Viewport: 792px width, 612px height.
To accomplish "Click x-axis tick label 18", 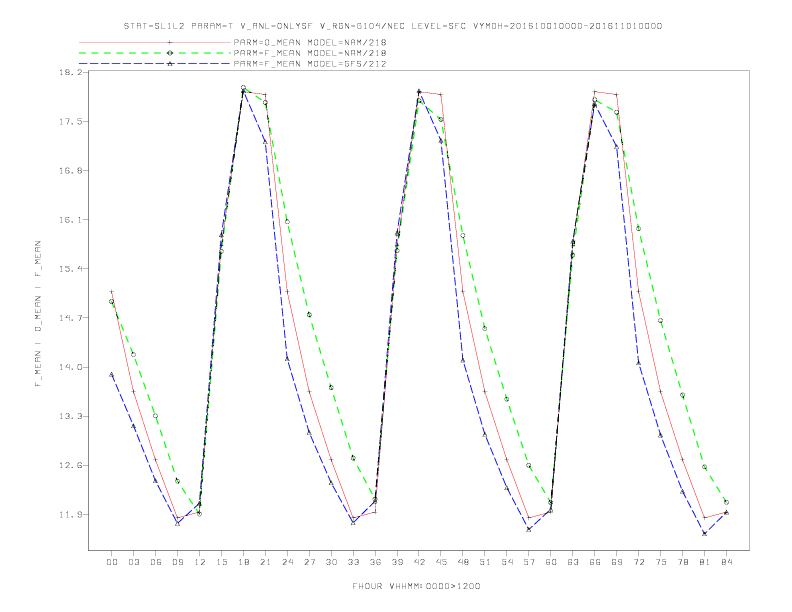I will pyautogui.click(x=243, y=562).
